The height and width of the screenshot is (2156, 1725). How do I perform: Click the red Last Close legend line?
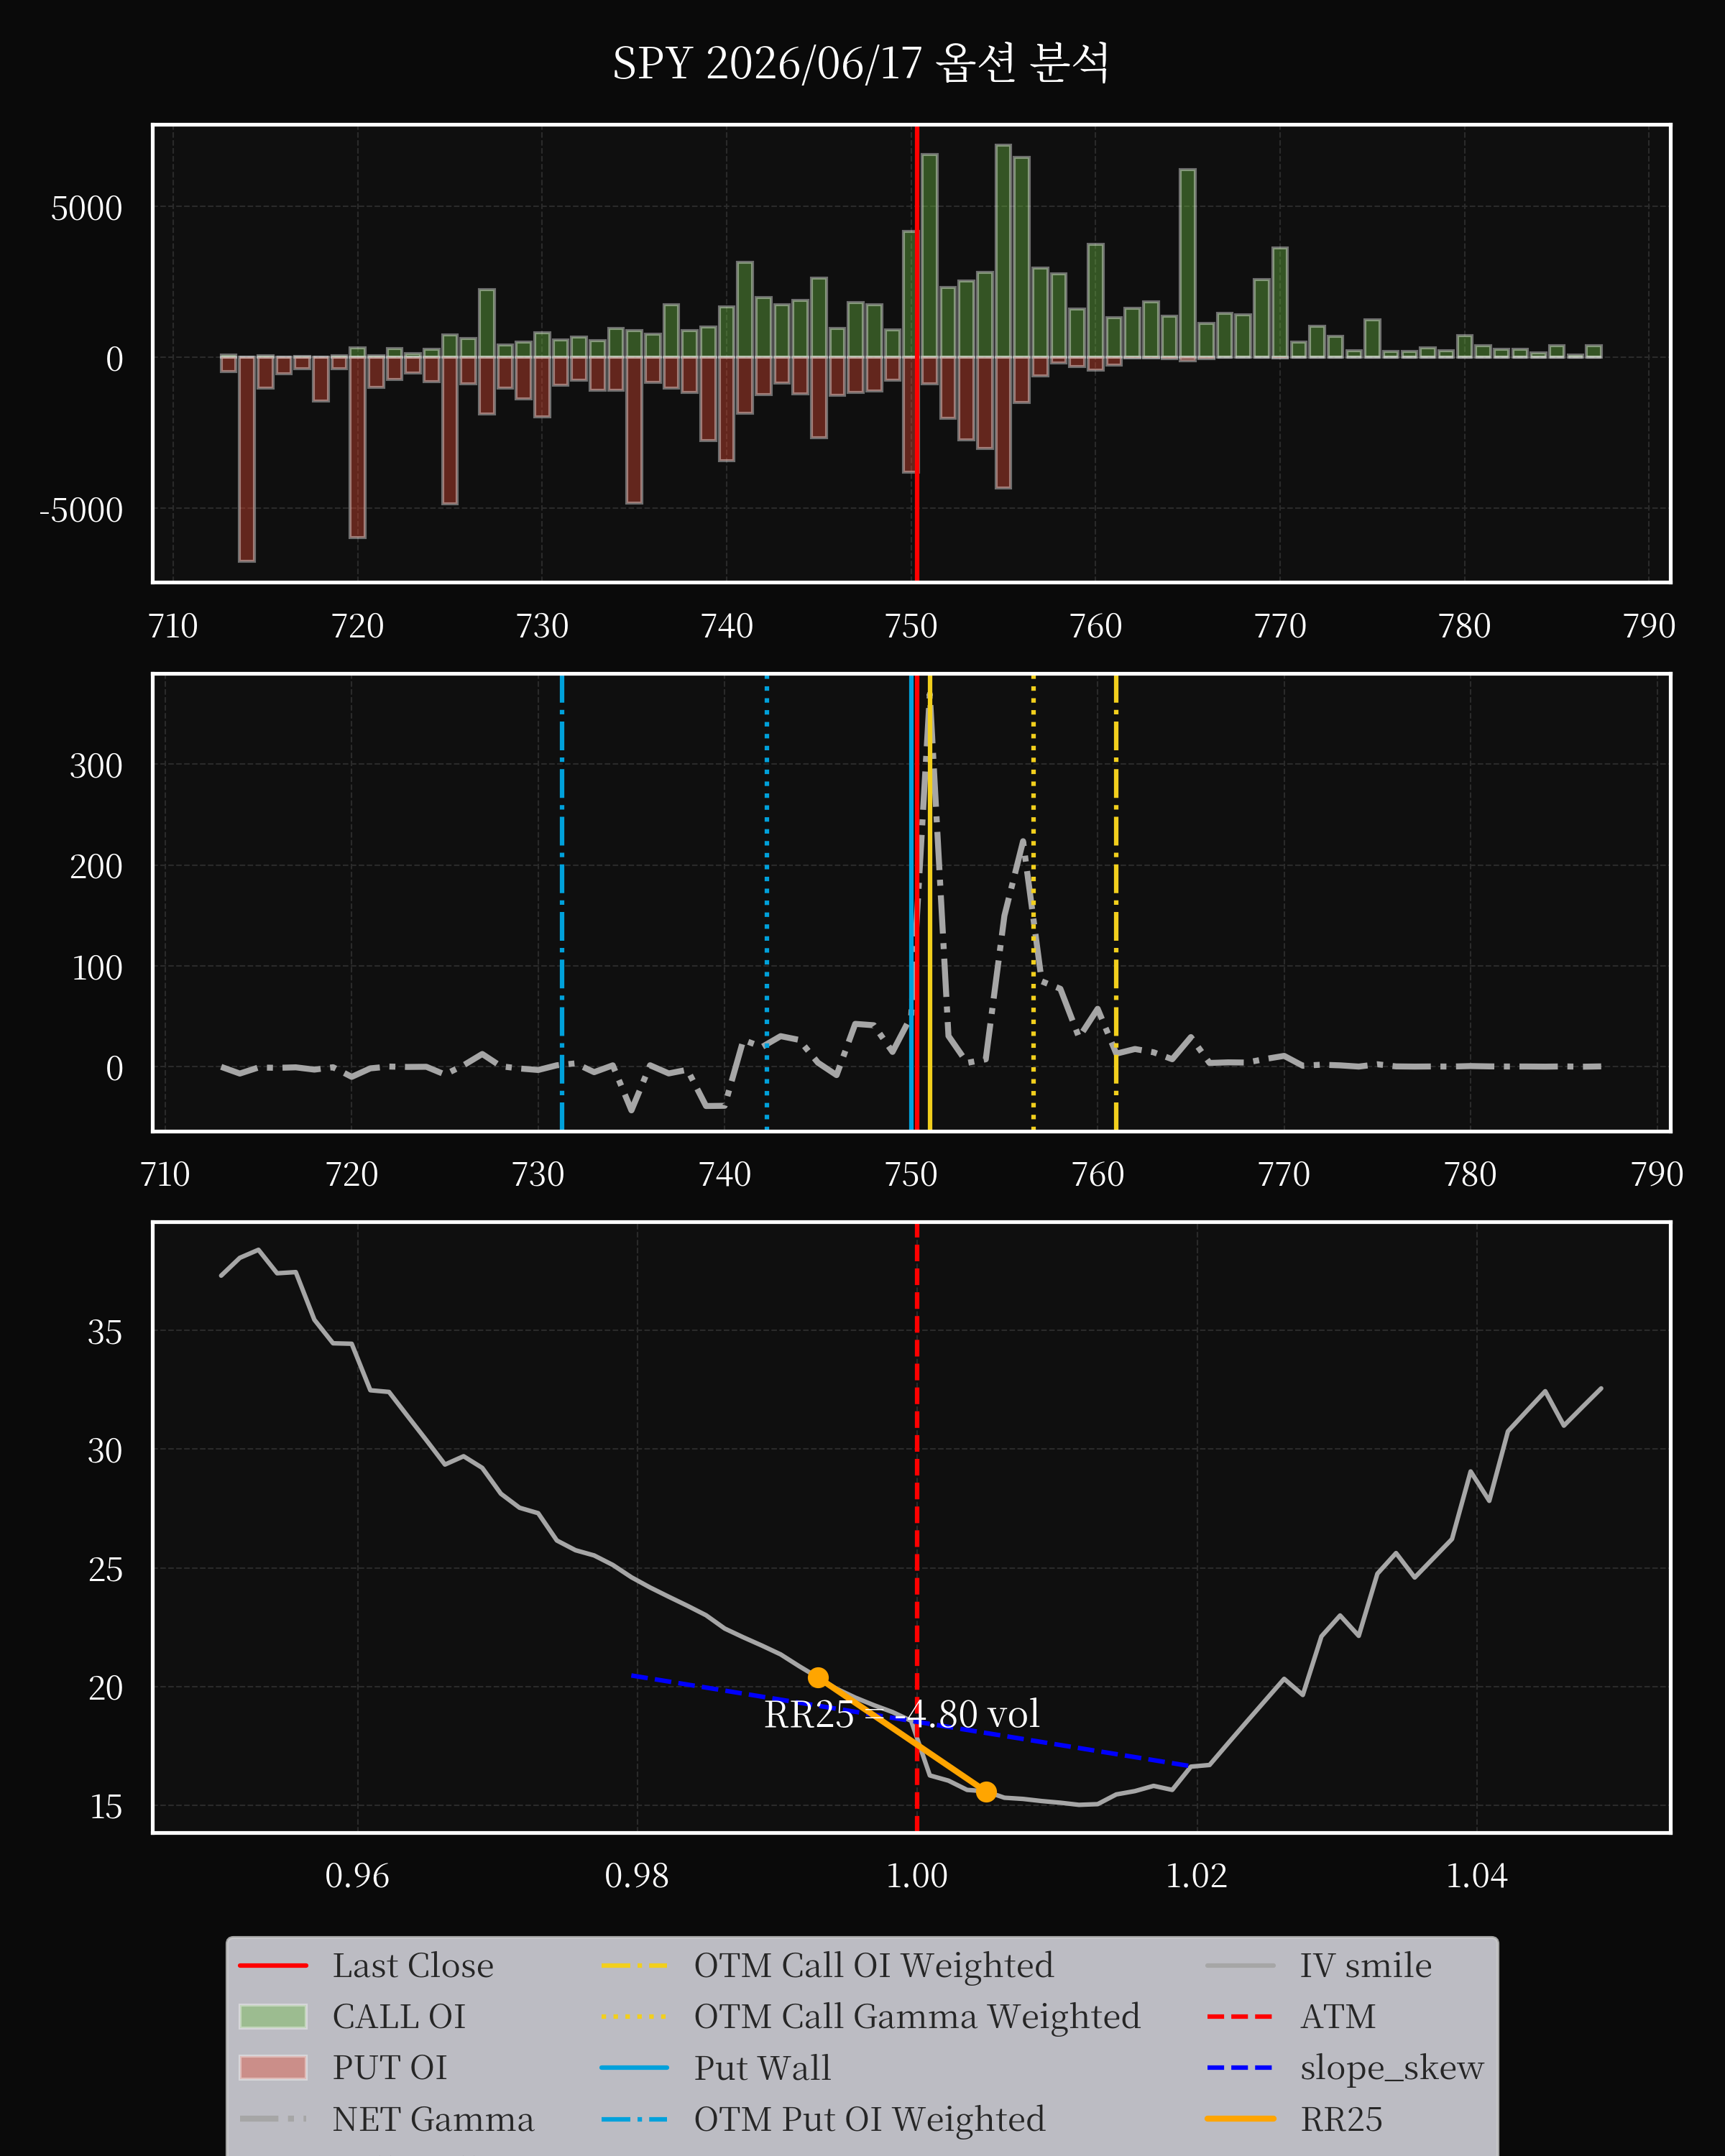pyautogui.click(x=273, y=1966)
